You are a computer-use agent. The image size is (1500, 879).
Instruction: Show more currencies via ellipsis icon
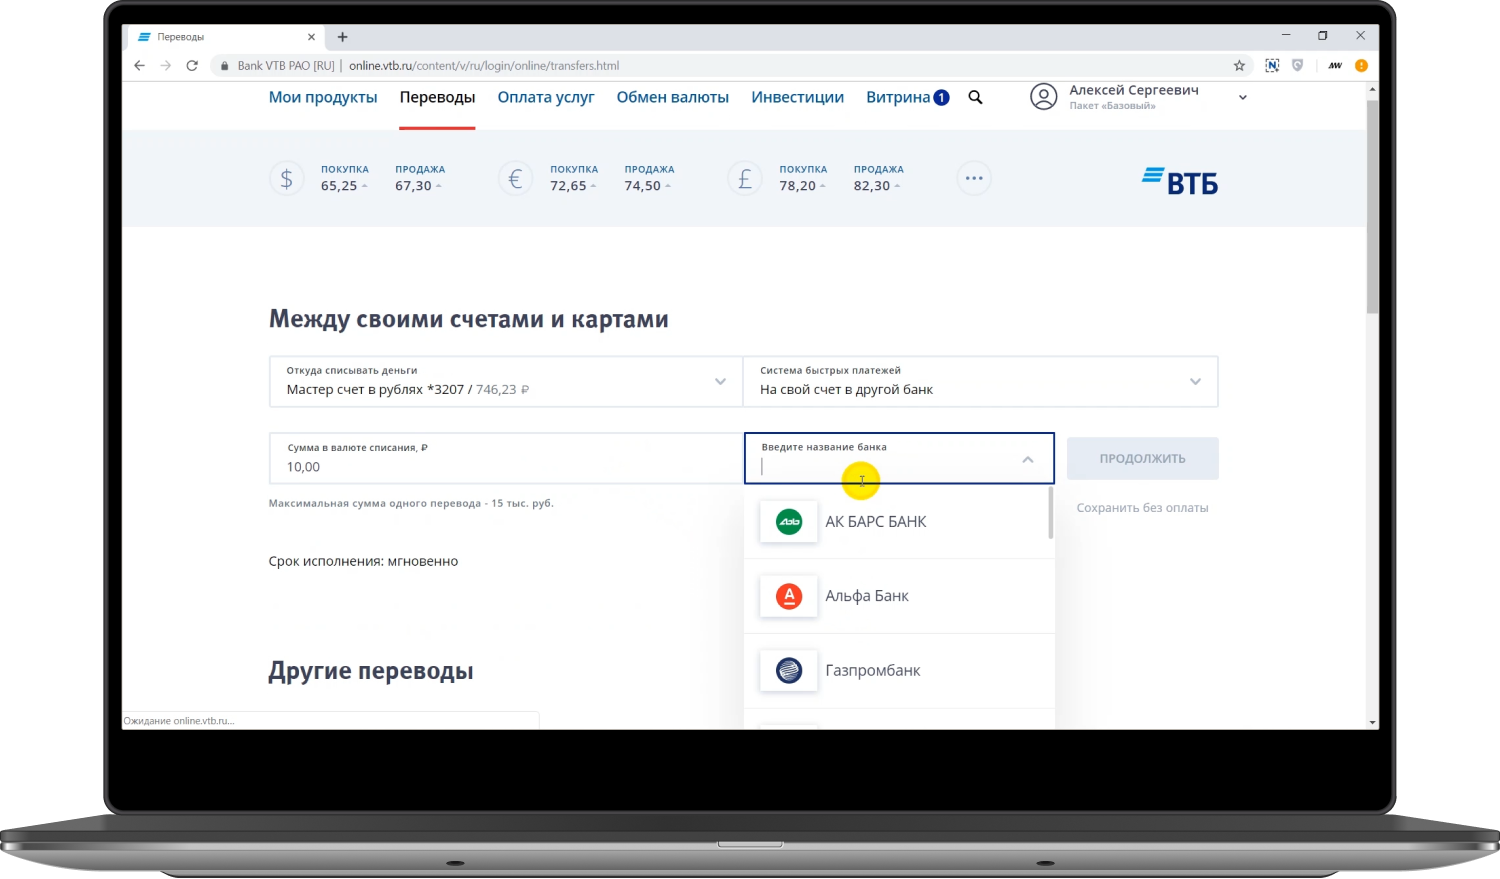click(974, 179)
